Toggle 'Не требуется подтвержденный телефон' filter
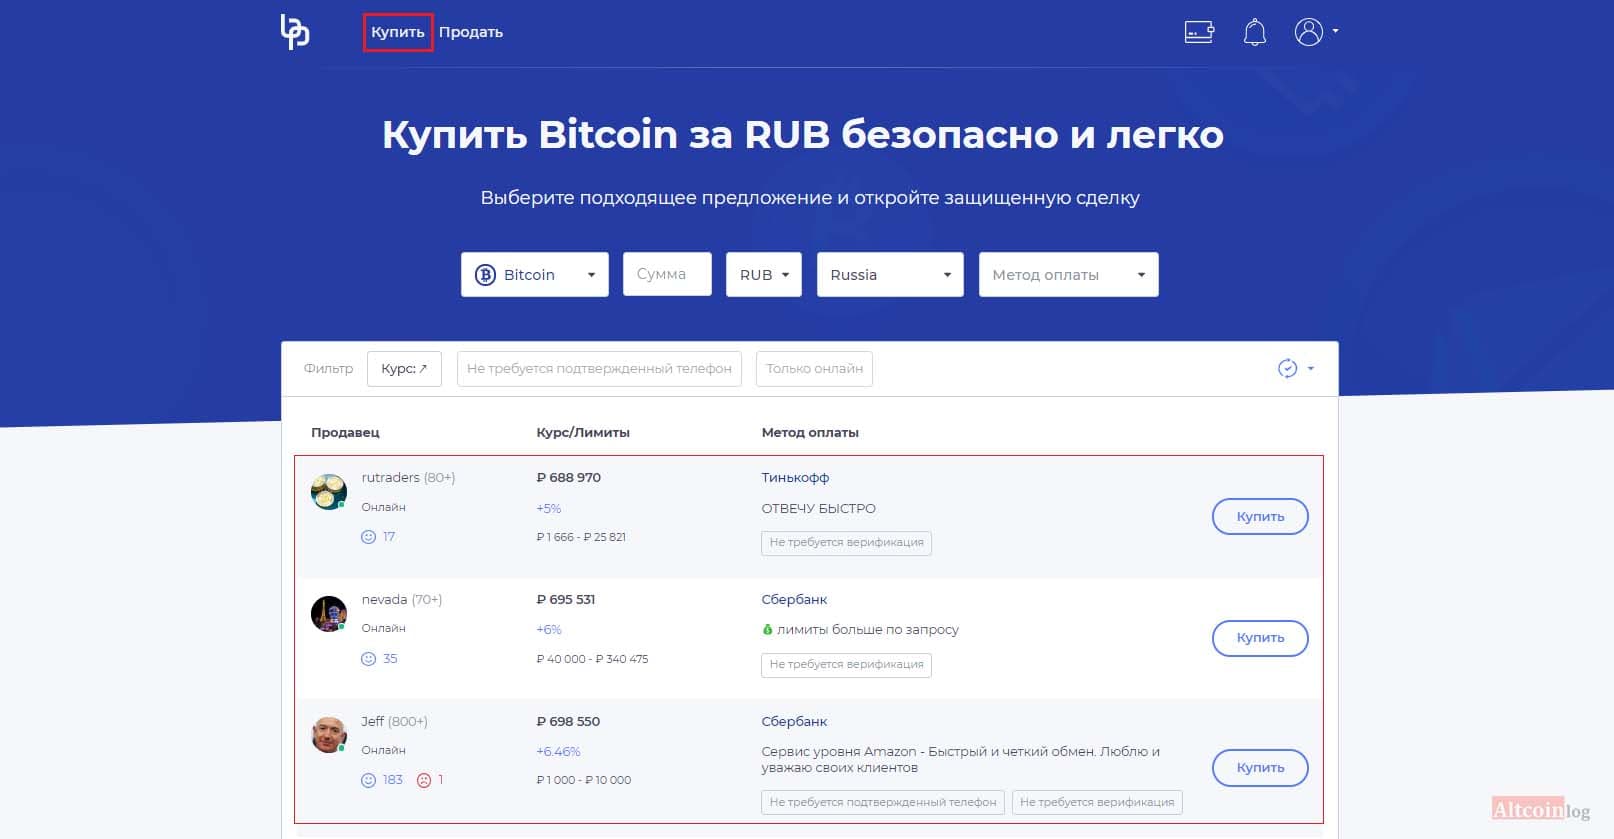 click(x=599, y=368)
